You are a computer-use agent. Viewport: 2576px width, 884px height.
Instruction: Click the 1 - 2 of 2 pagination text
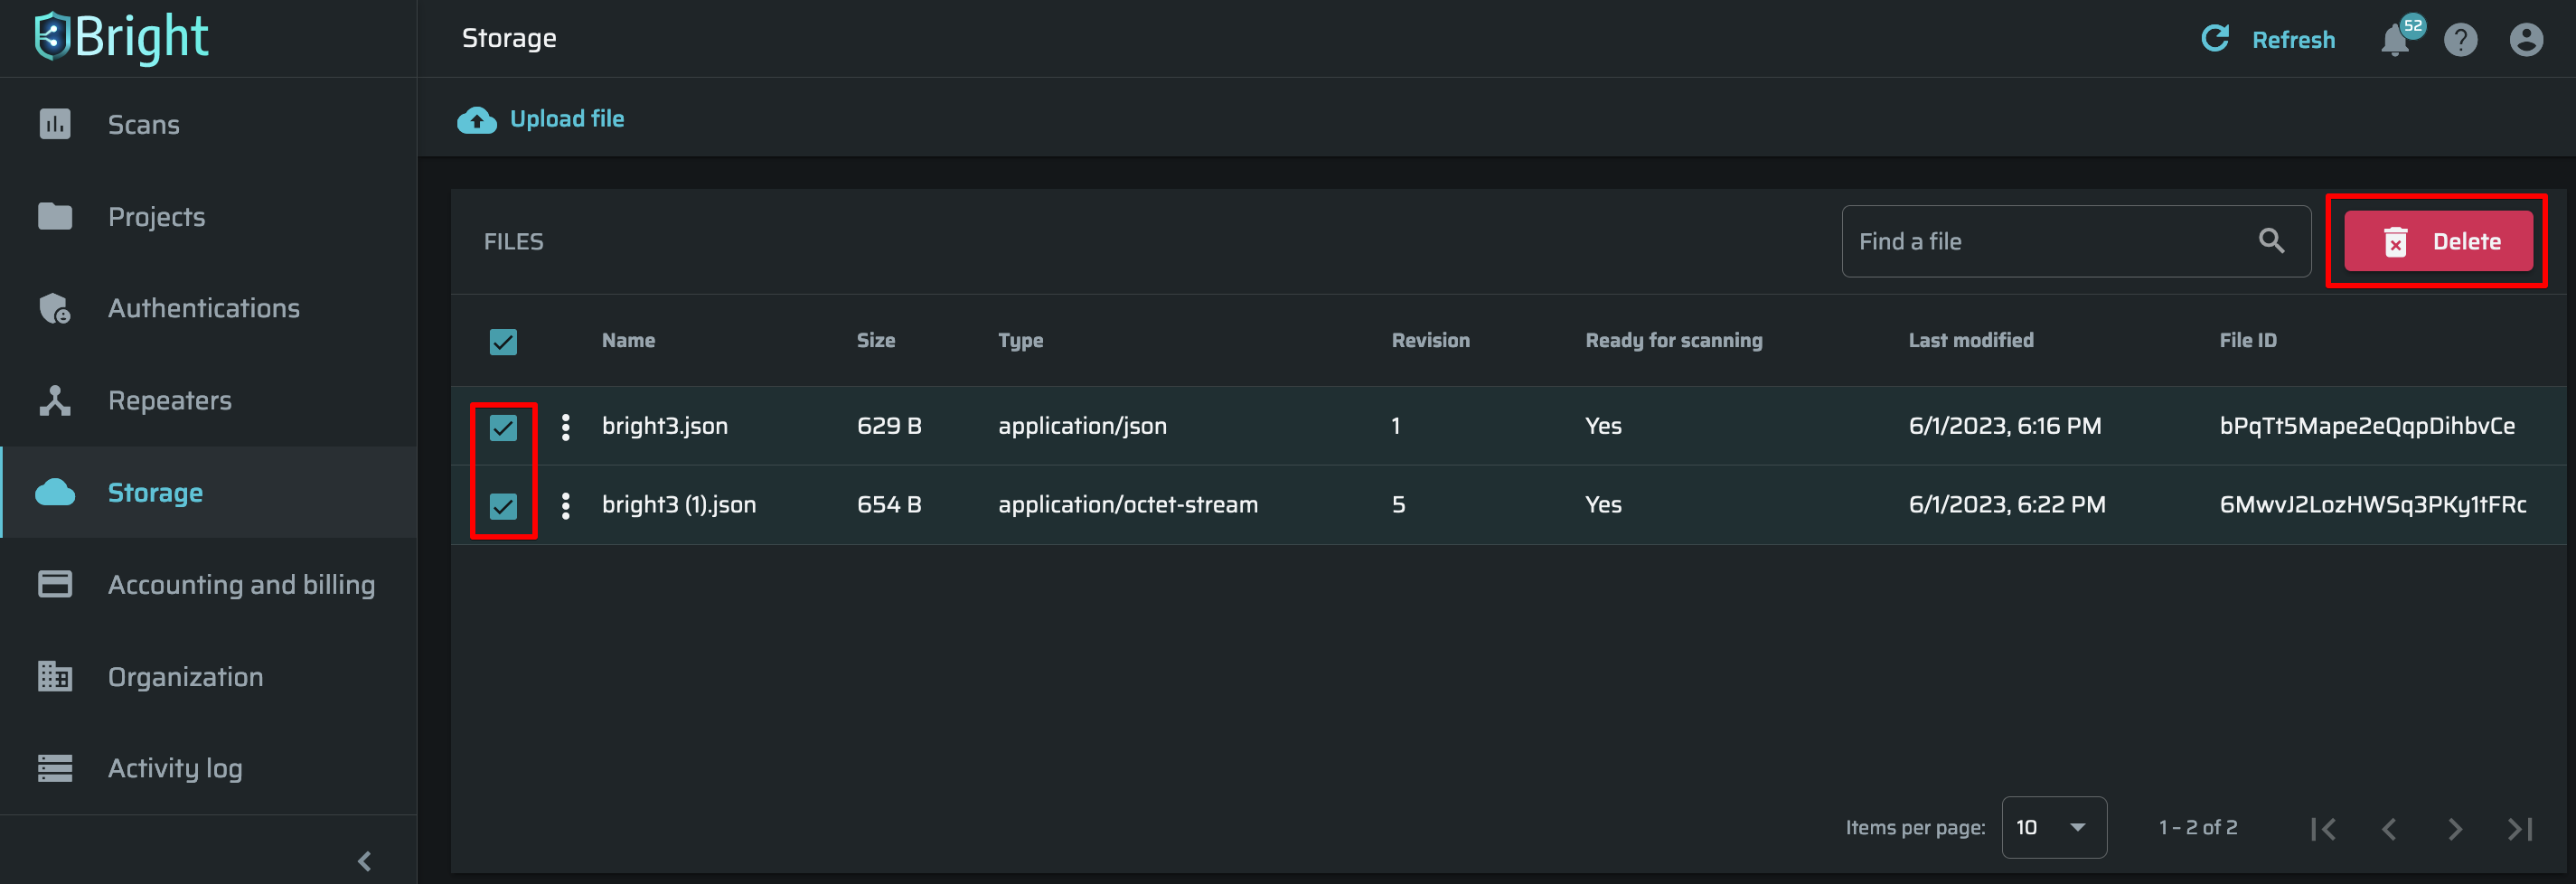(2198, 827)
